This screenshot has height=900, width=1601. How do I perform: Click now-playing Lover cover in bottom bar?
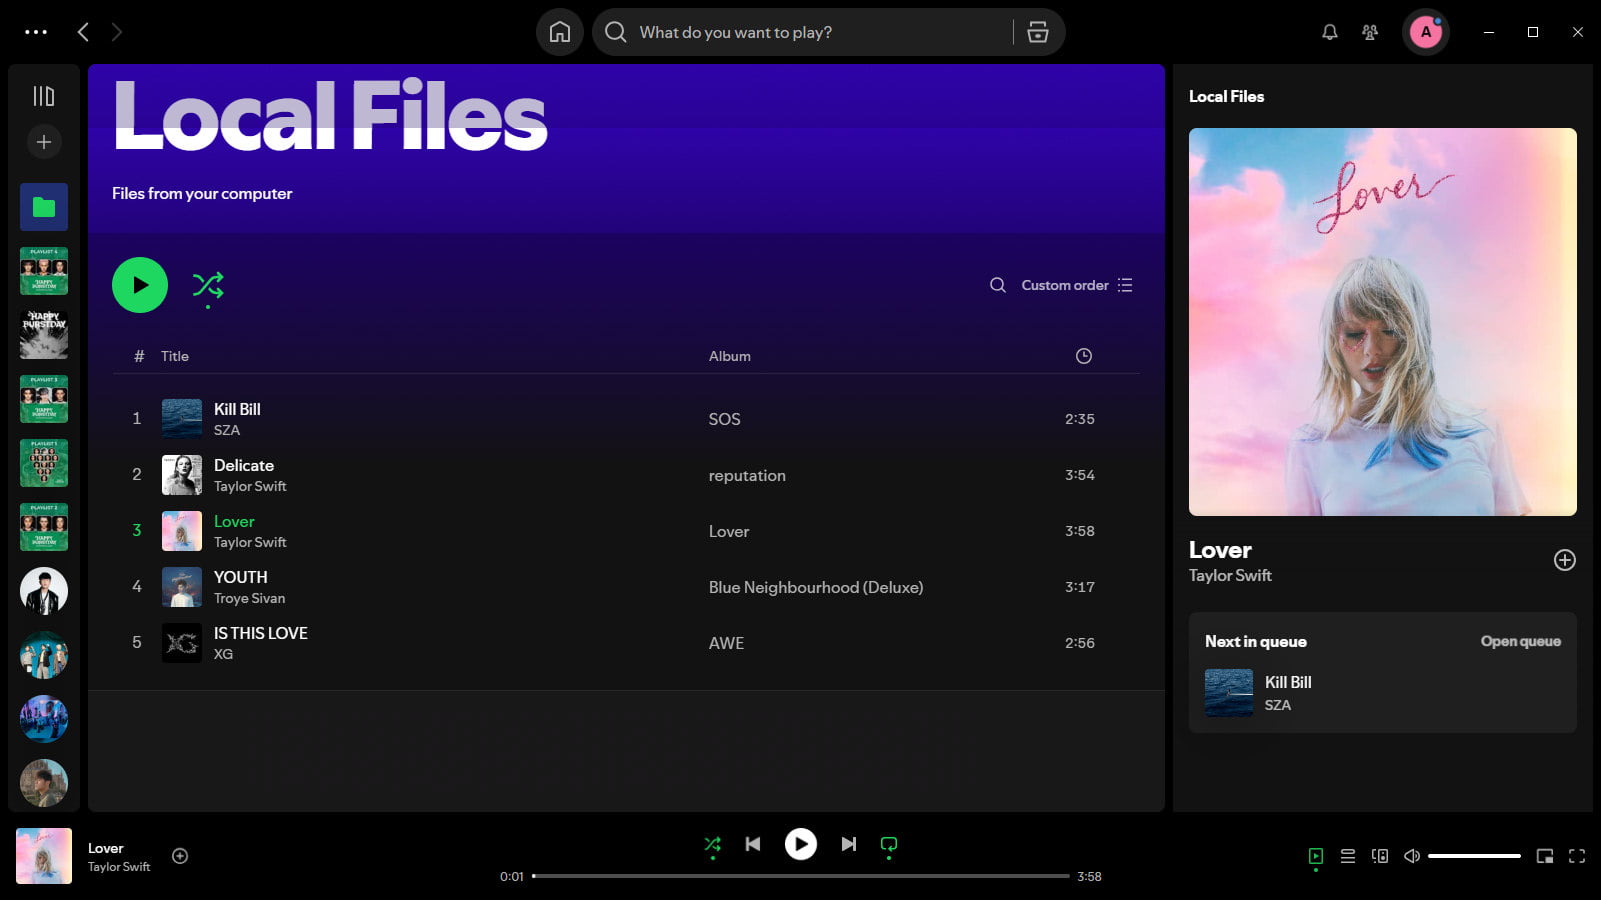[x=44, y=856]
